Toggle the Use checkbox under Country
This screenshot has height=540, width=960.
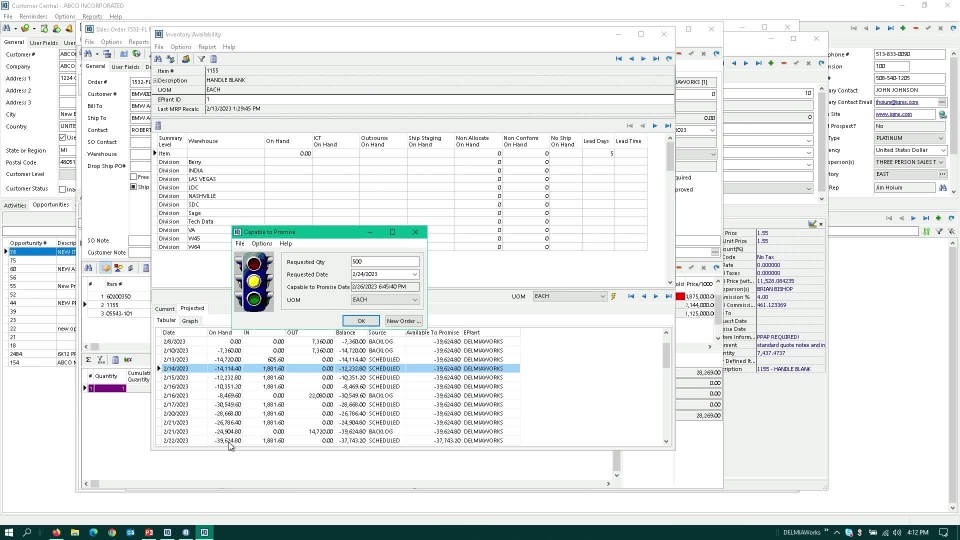[62, 138]
